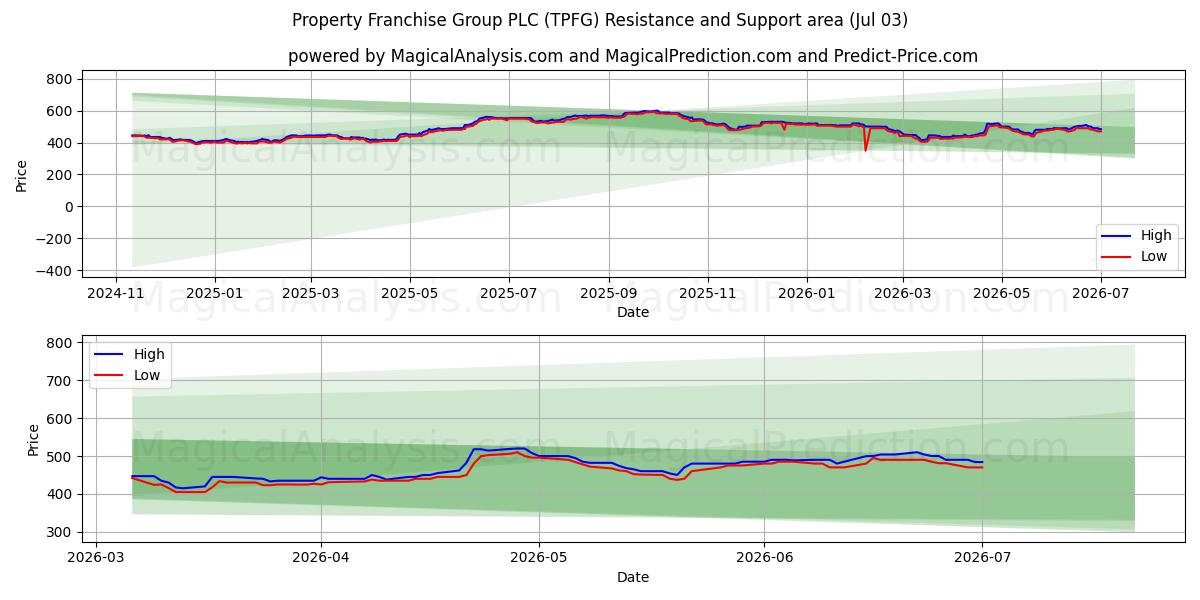
Task: Click the top chart x-axis label '2026-07'
Action: click(1100, 293)
